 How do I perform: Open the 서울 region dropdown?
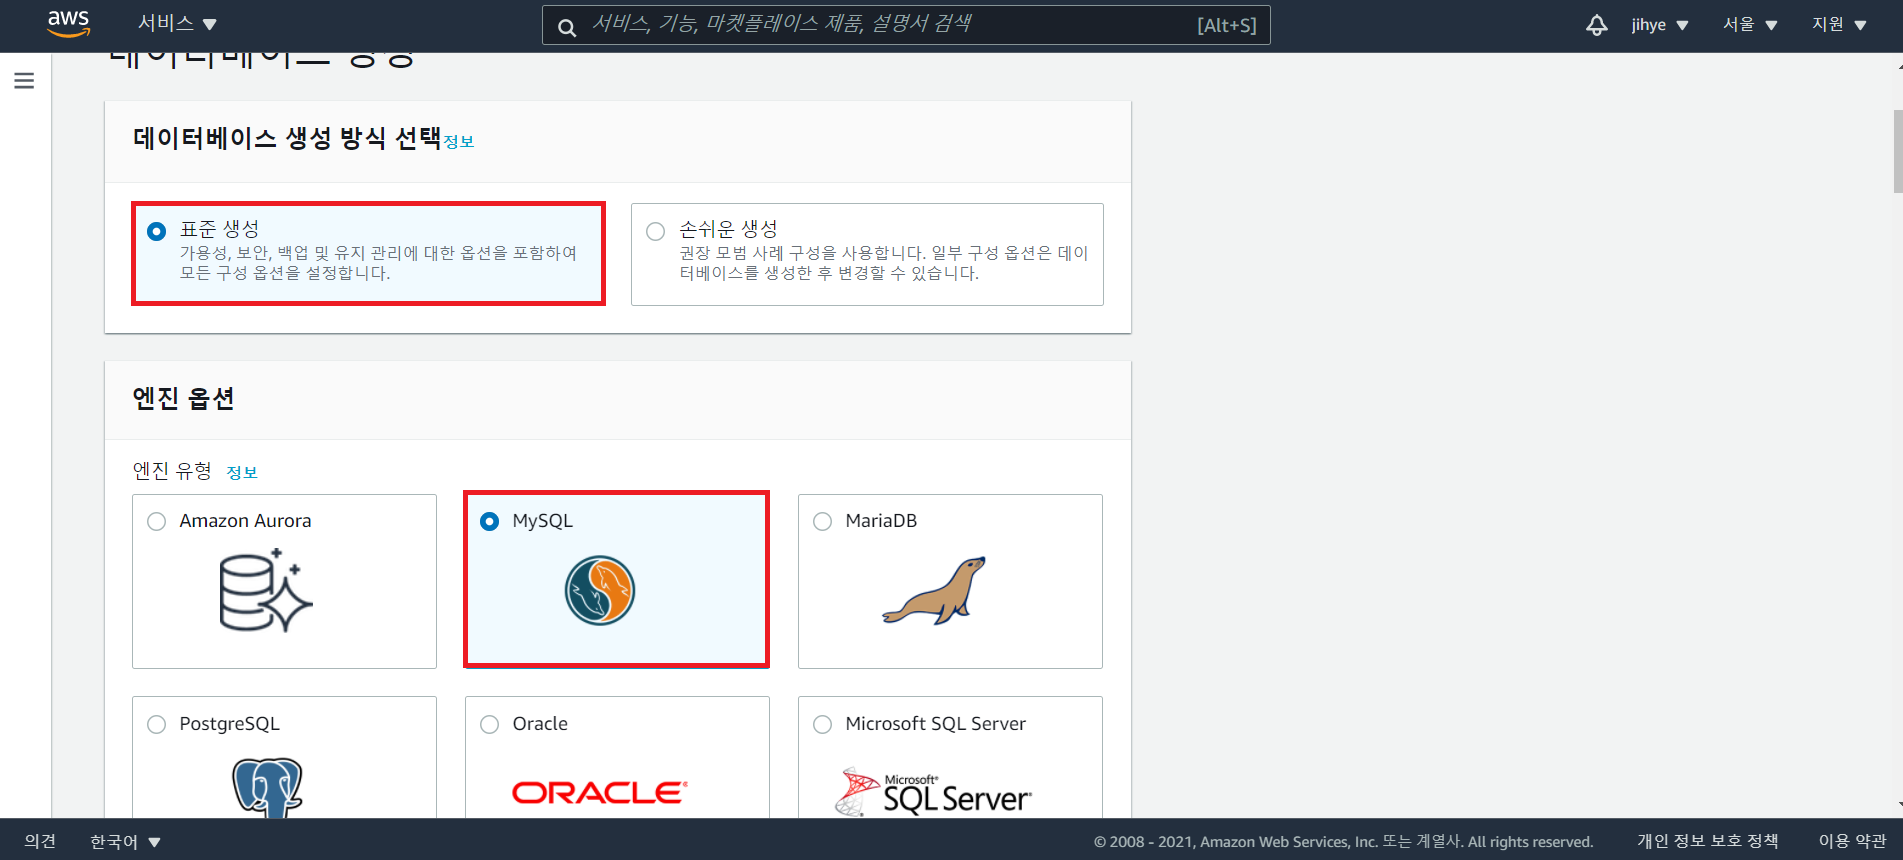[1749, 25]
